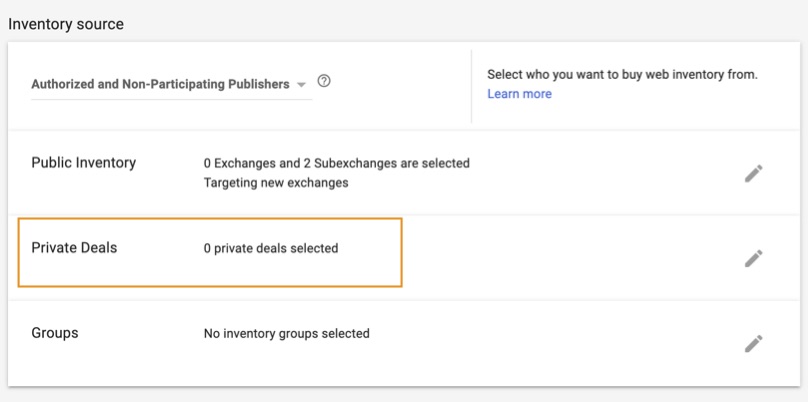Click the question mark help icon
Screen dimensions: 808x402
click(323, 82)
